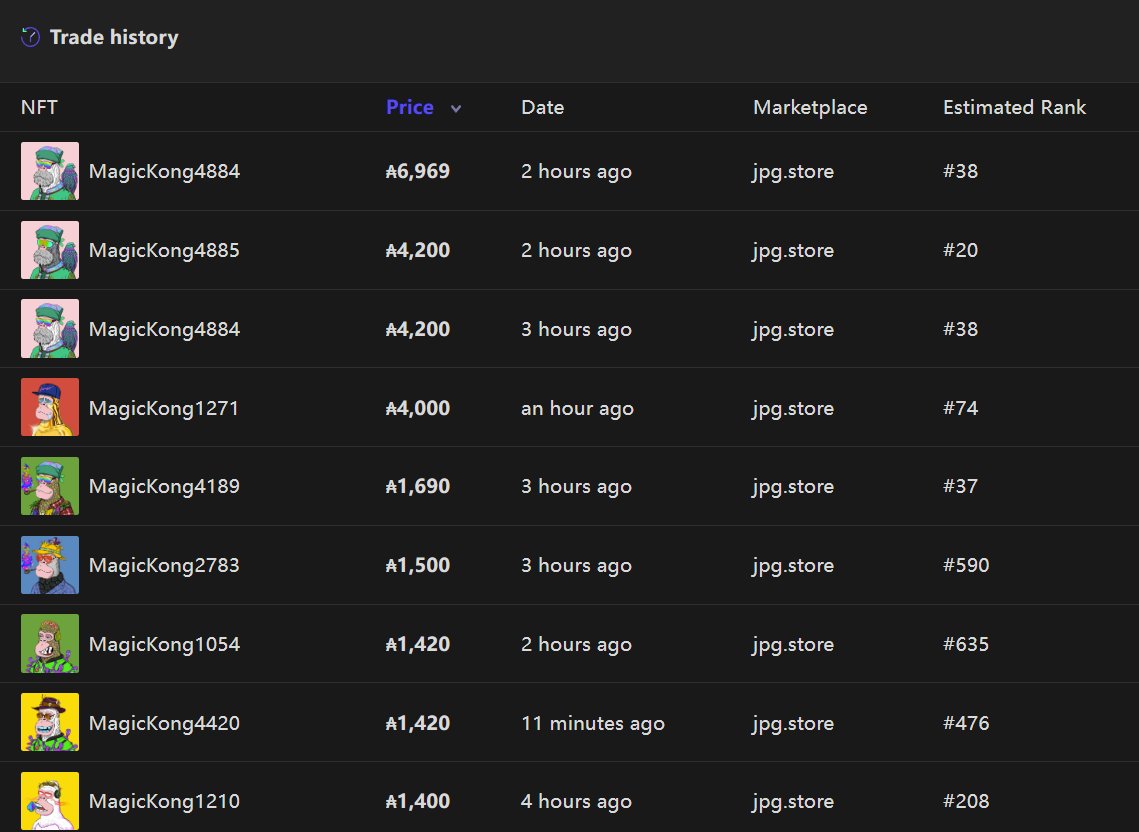The width and height of the screenshot is (1139, 832).
Task: Select the MagicKong4189 name
Action: 164,487
